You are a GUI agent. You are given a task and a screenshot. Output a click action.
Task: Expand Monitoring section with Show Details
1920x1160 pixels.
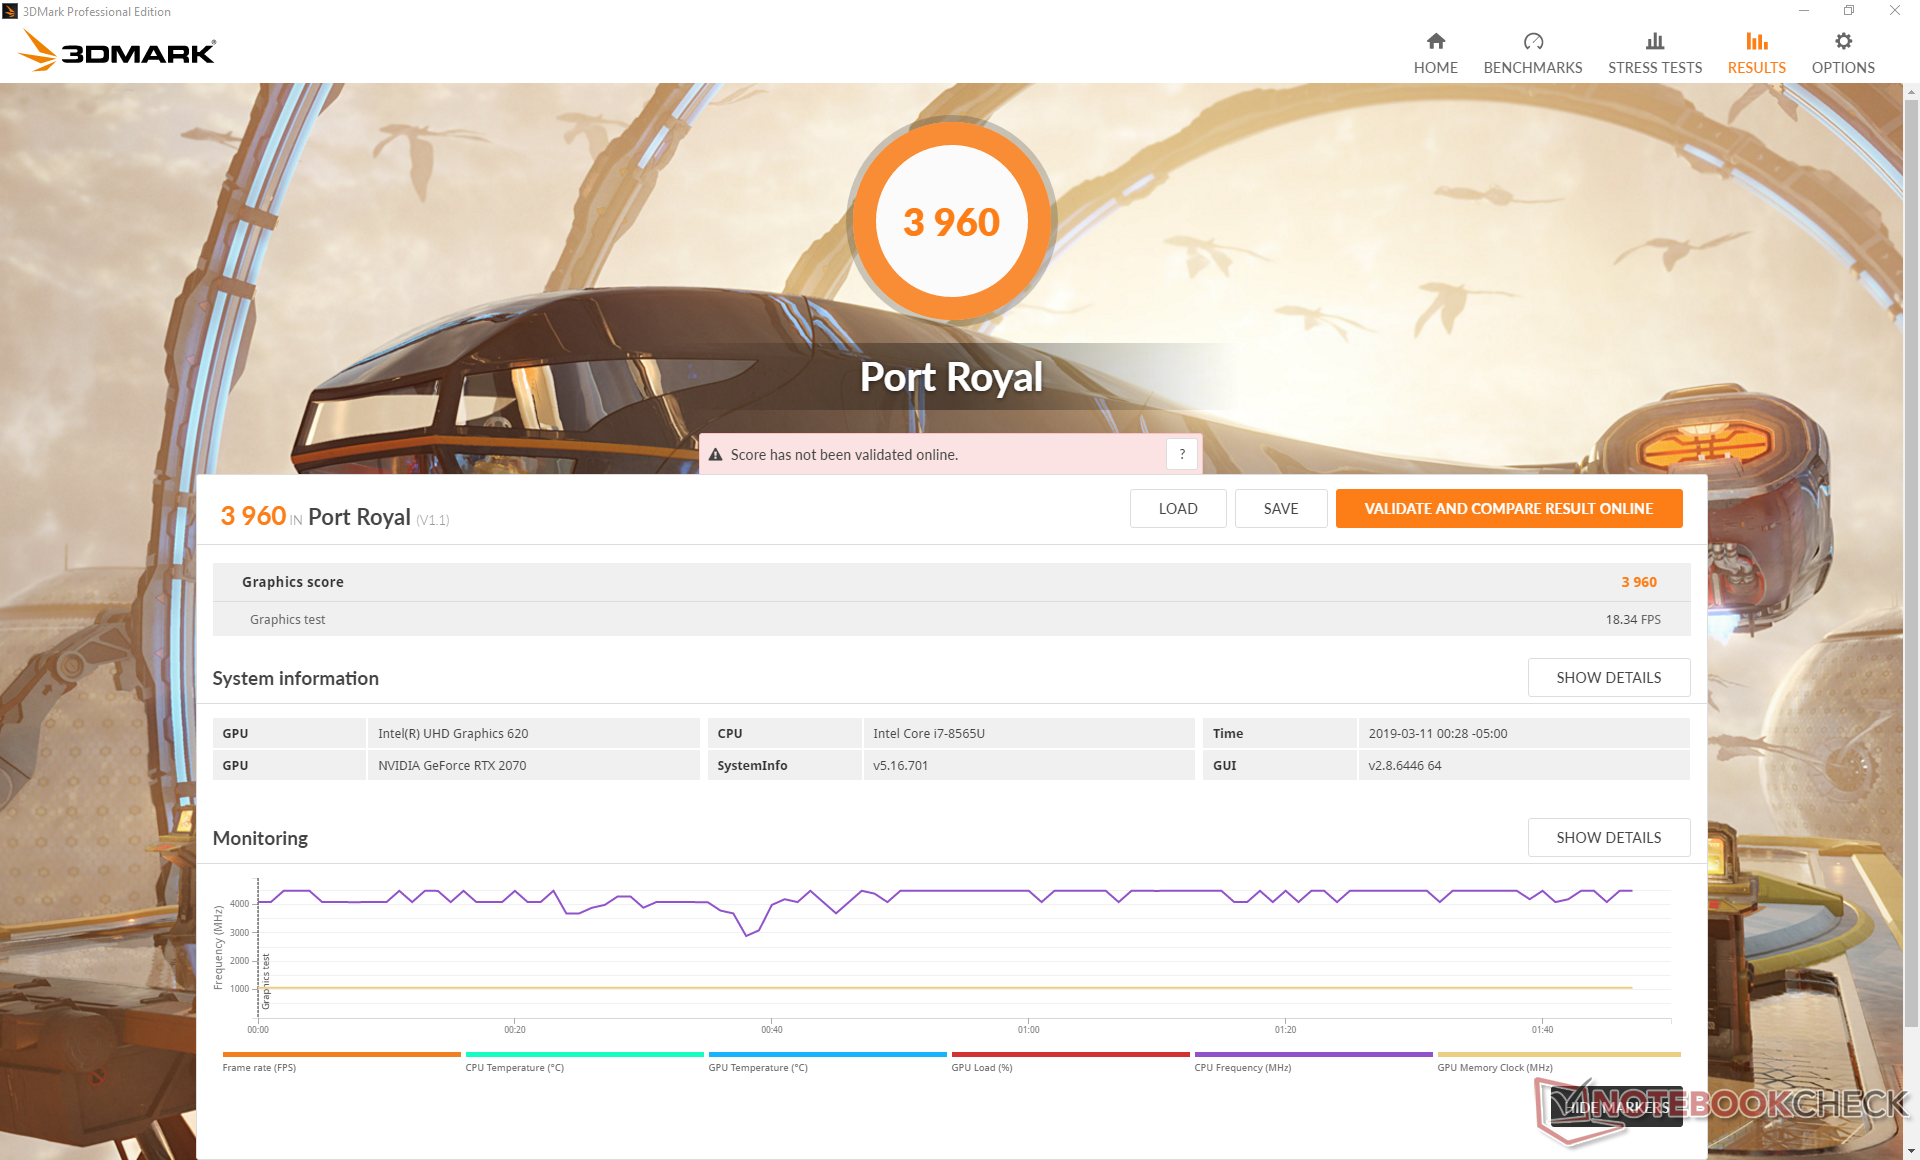(x=1608, y=838)
